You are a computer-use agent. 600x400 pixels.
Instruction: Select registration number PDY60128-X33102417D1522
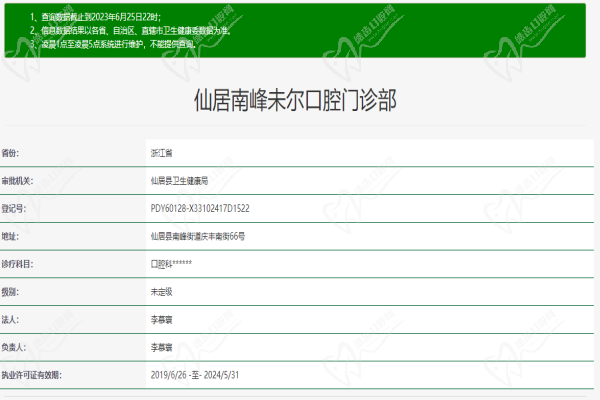200,209
